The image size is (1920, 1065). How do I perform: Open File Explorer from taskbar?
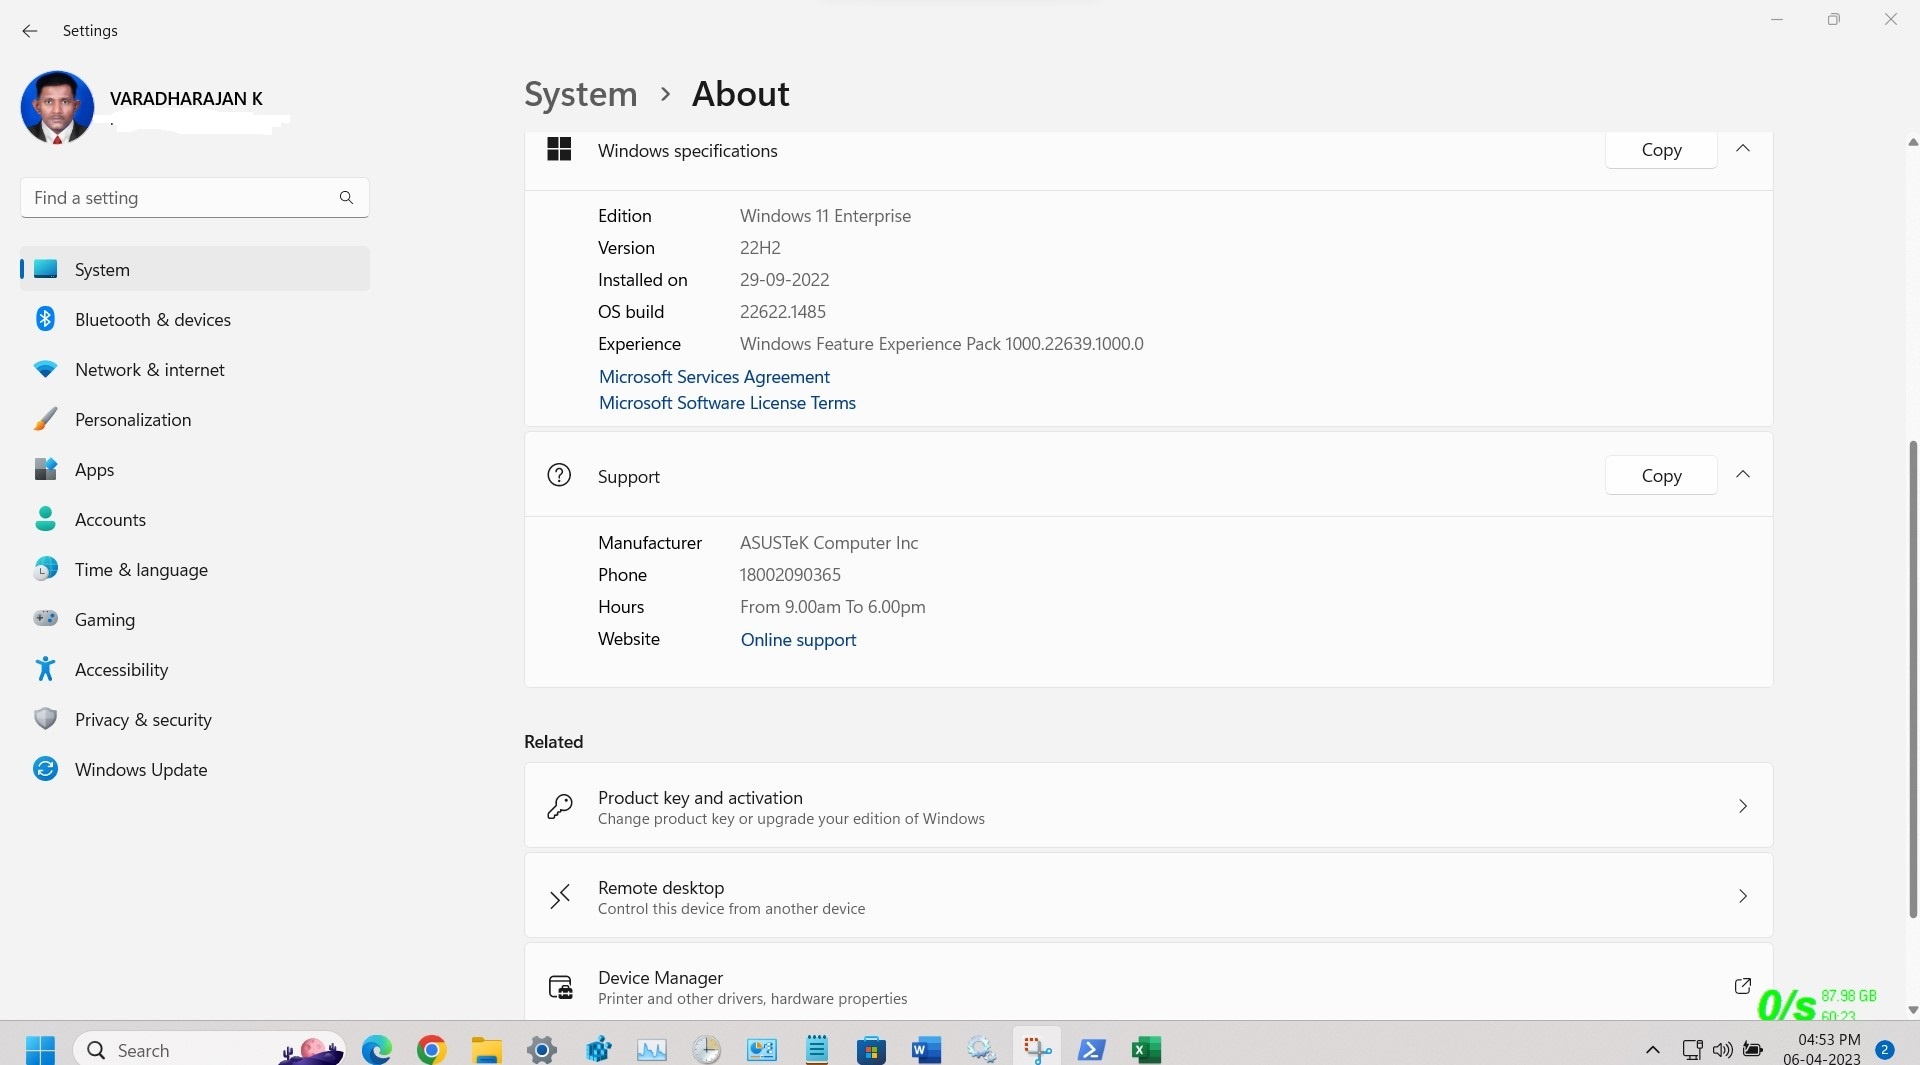487,1050
